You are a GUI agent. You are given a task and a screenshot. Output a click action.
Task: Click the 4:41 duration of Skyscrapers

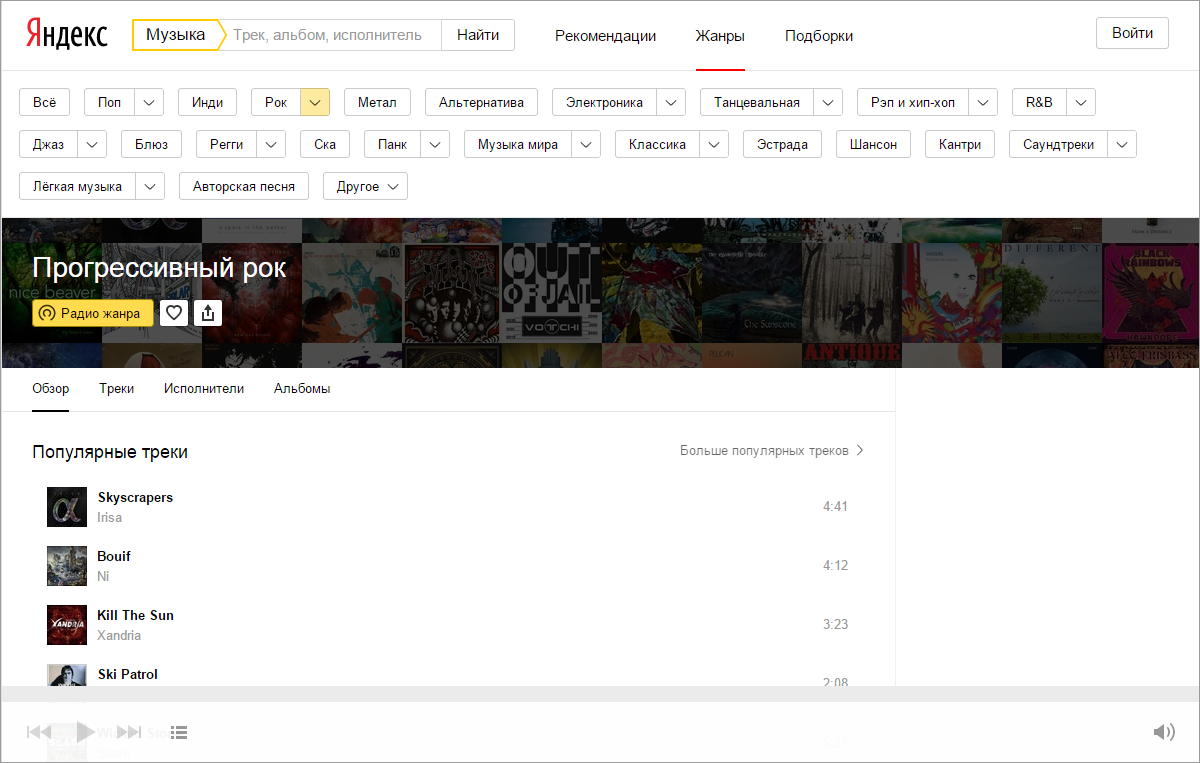(x=835, y=507)
